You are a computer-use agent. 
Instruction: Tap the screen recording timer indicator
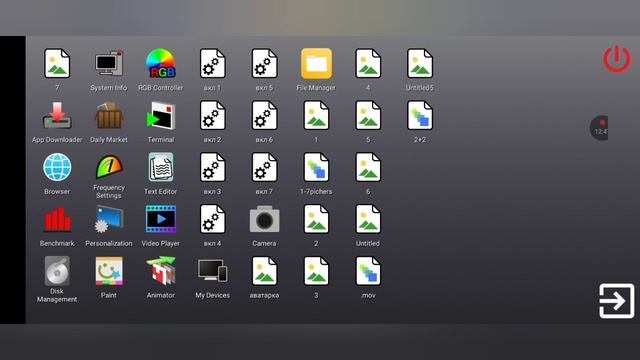[x=599, y=128]
